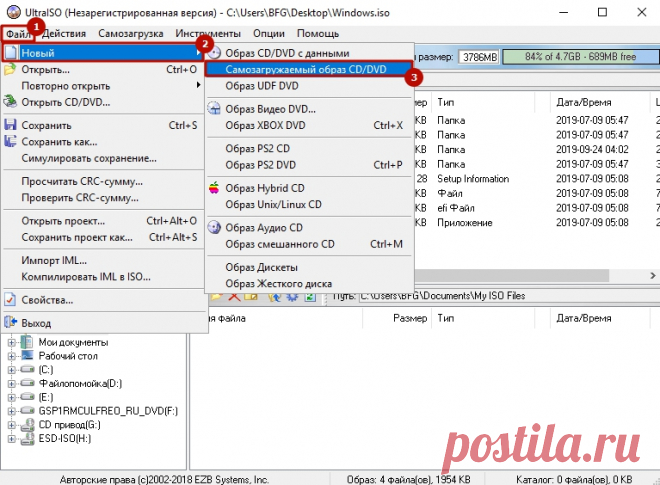Expand the (E:) drive node
The width and height of the screenshot is (660, 485).
pyautogui.click(x=12, y=397)
